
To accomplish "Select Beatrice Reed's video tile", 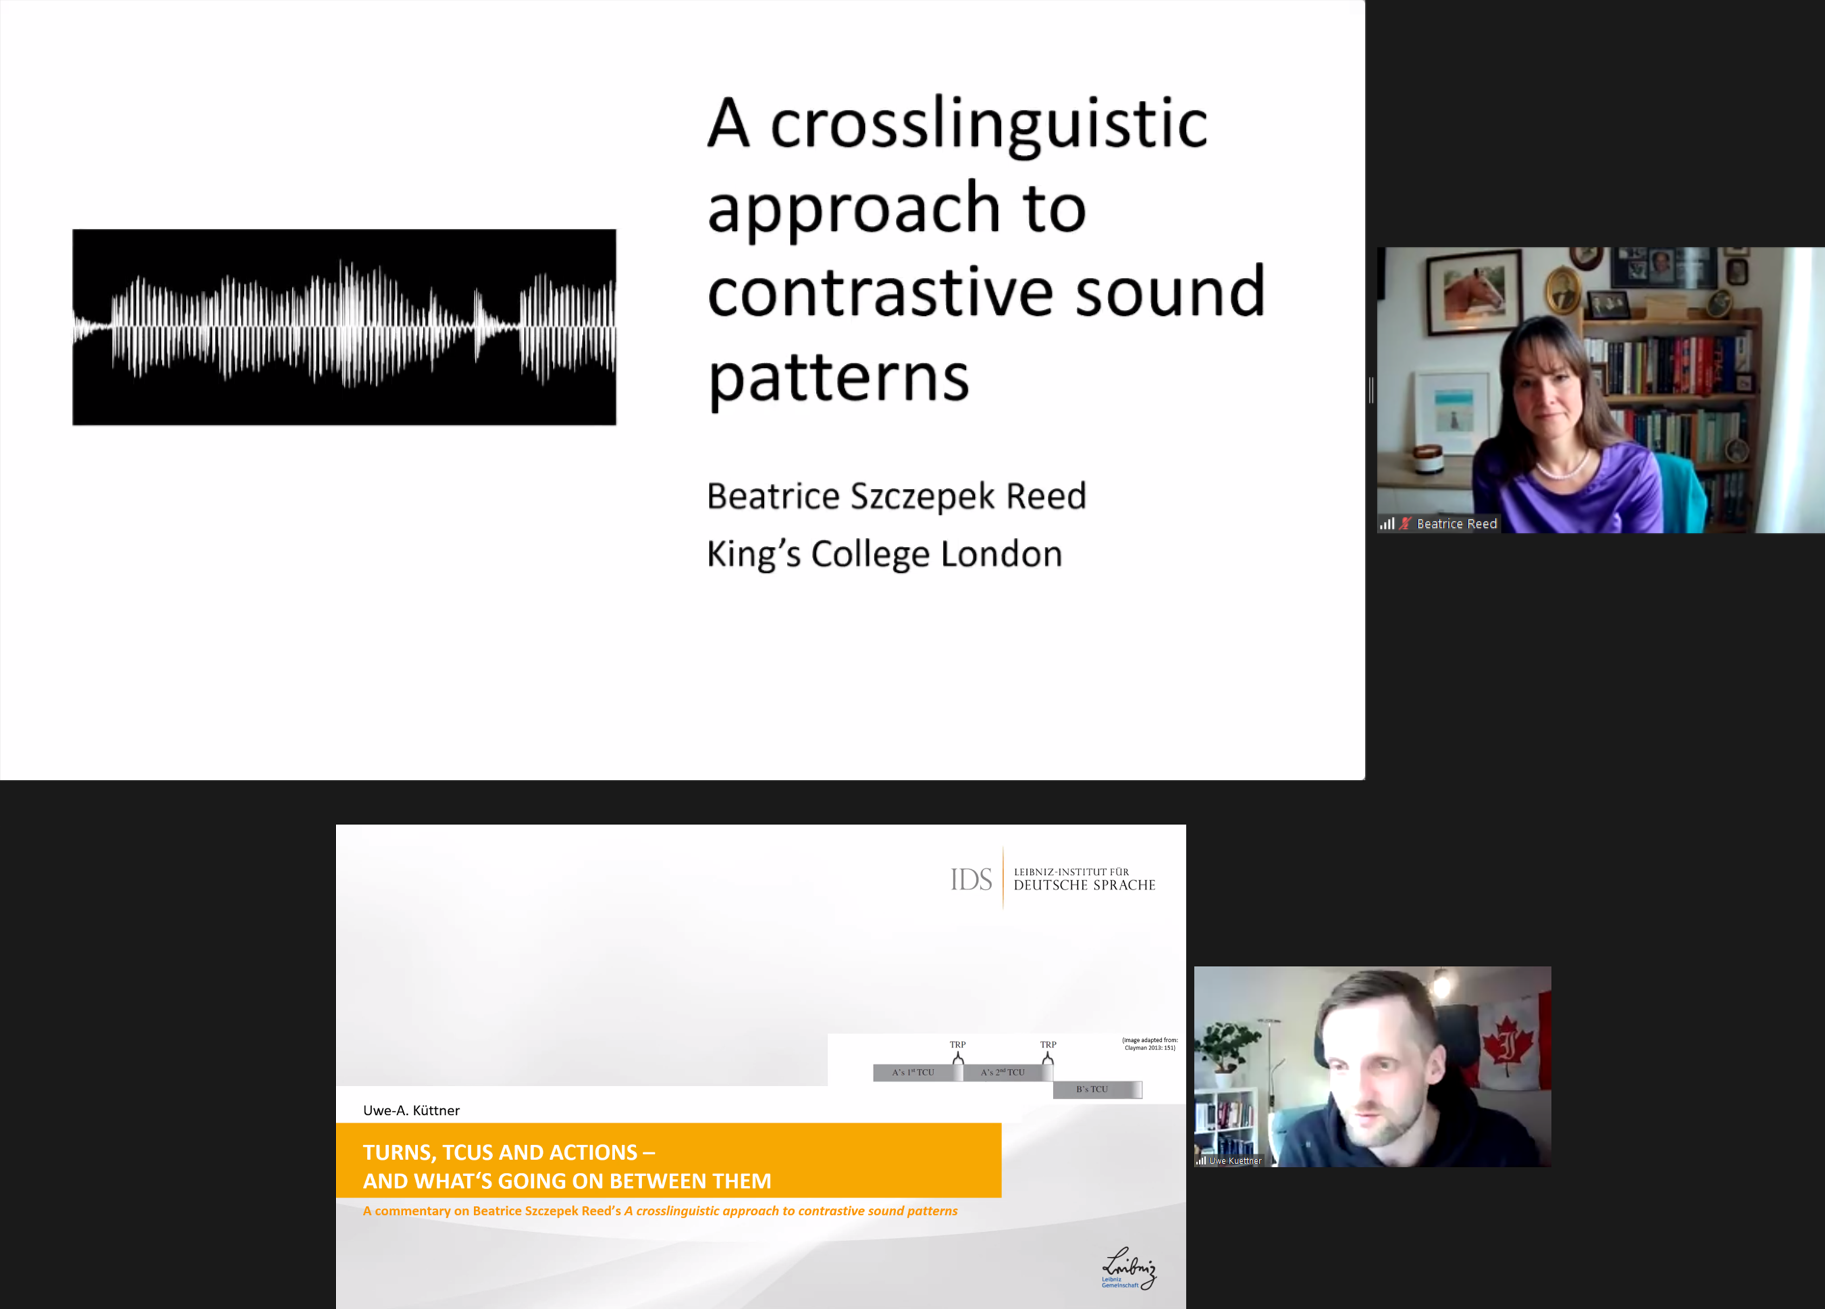I will (x=1600, y=390).
